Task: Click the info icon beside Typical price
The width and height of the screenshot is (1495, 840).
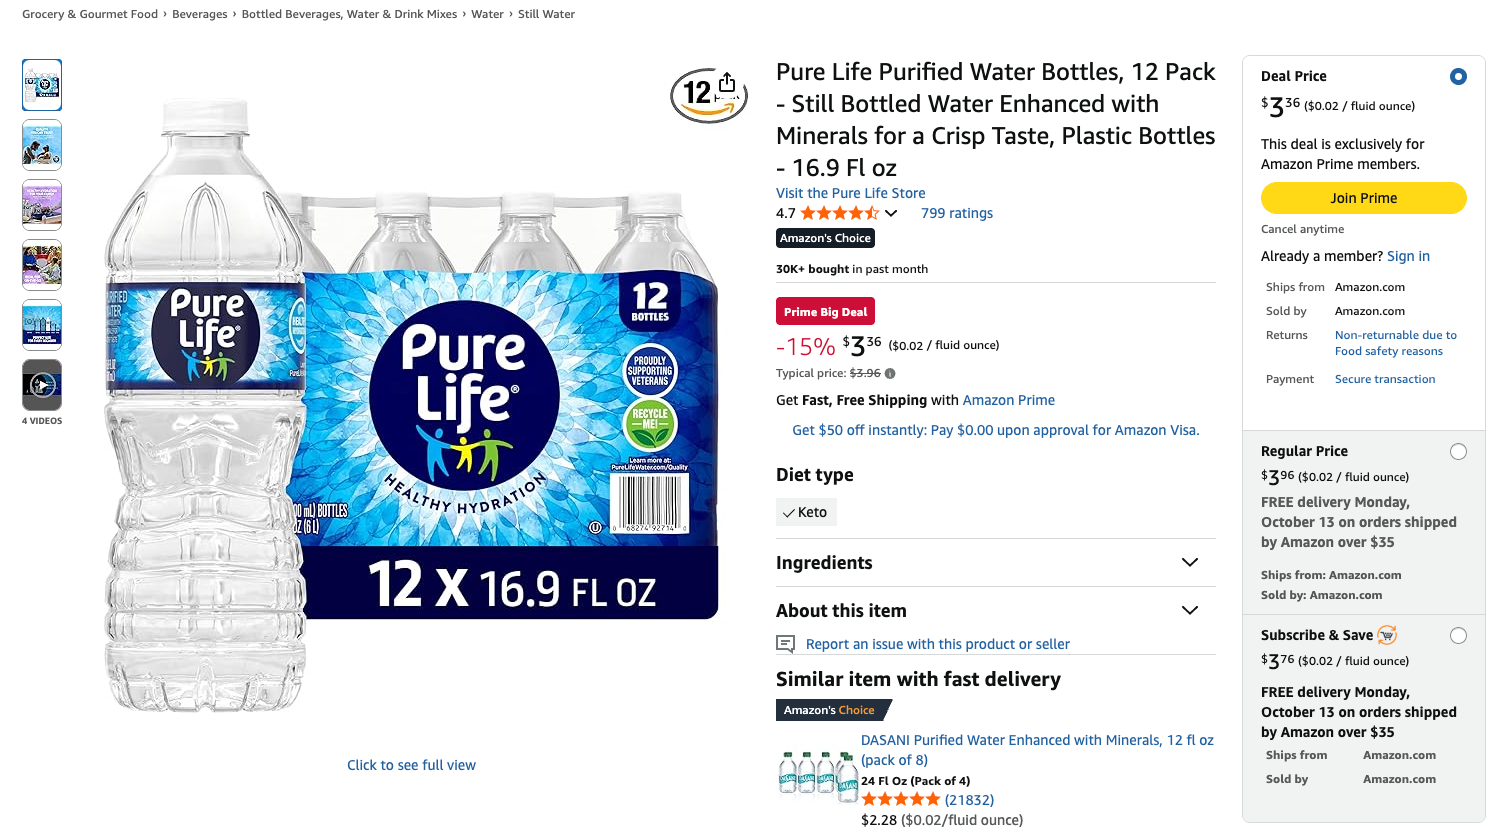Action: 890,374
